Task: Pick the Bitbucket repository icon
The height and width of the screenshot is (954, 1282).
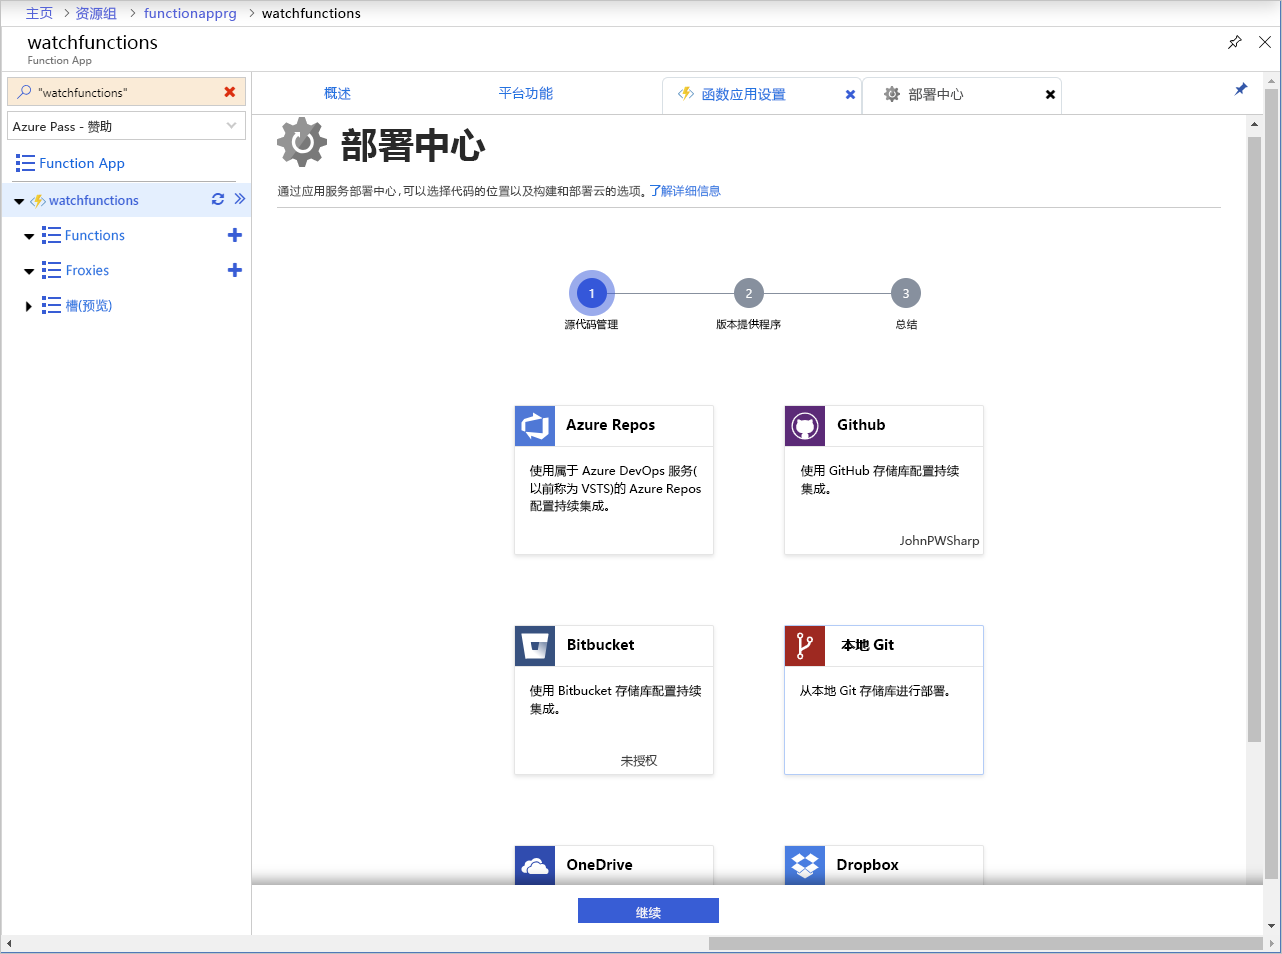Action: tap(535, 646)
